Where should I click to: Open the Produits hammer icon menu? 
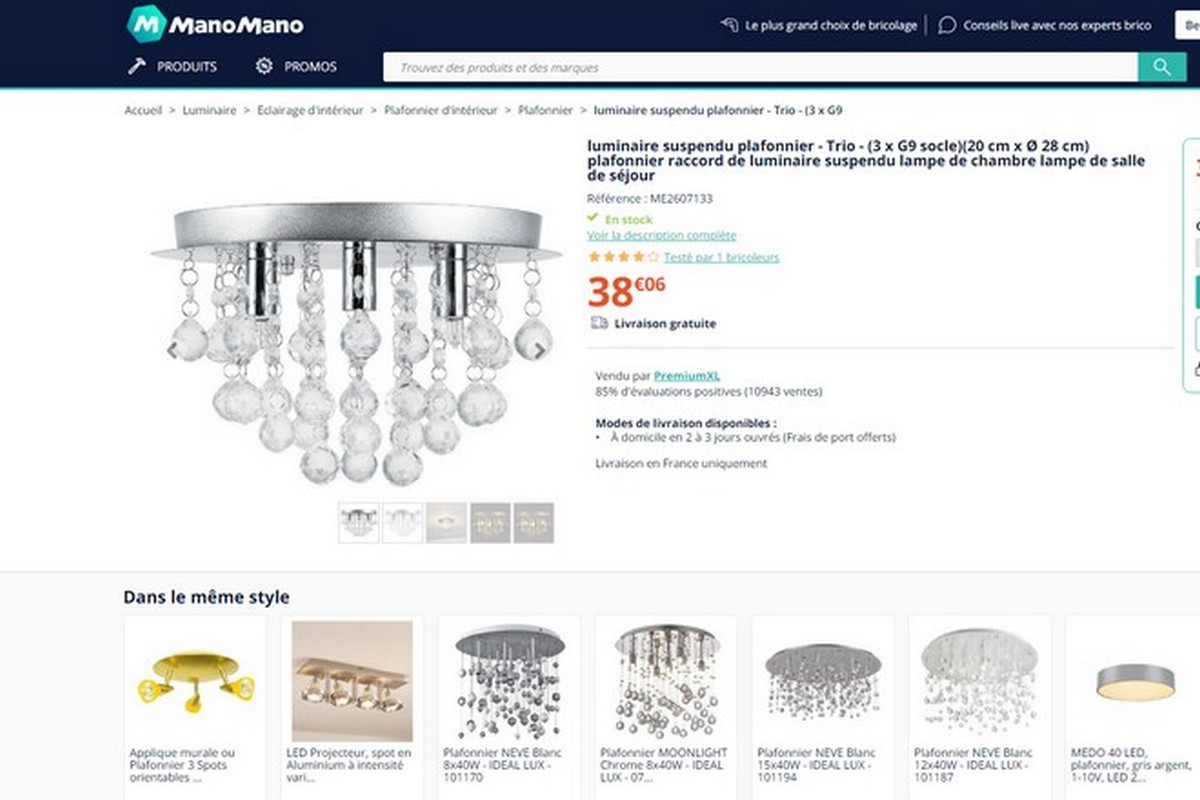click(137, 67)
